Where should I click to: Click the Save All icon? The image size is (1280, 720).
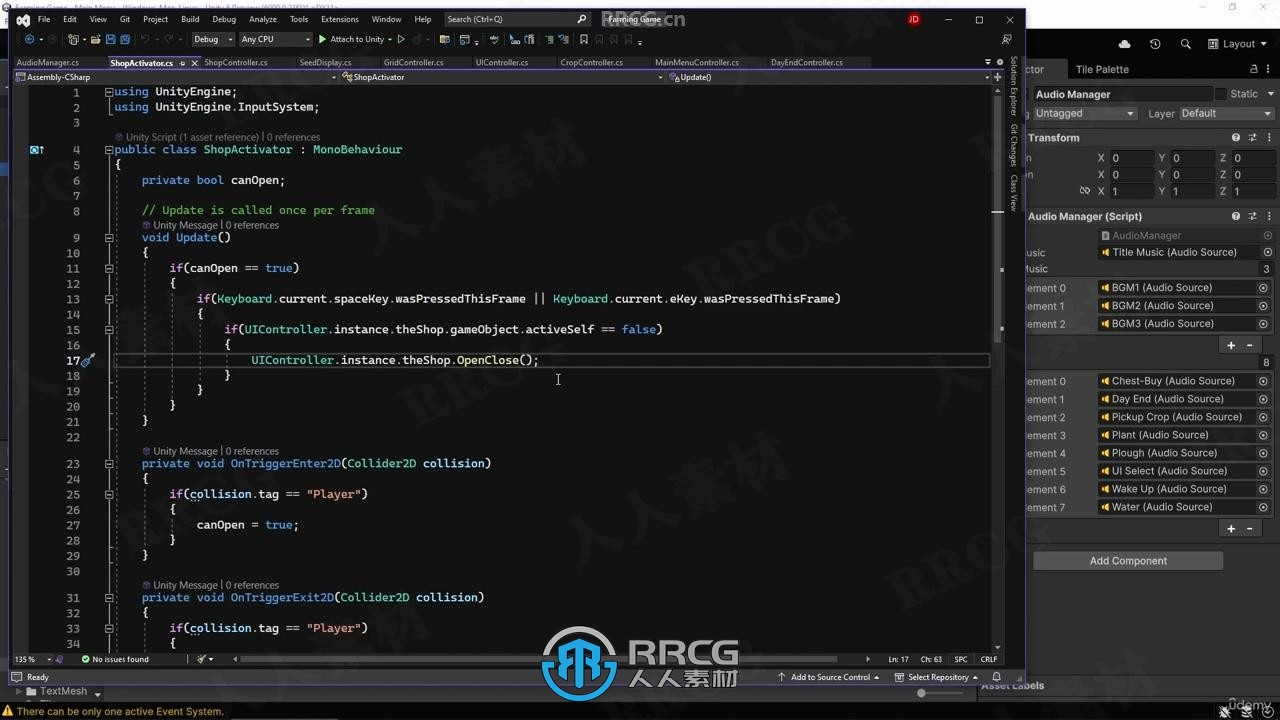coord(124,39)
